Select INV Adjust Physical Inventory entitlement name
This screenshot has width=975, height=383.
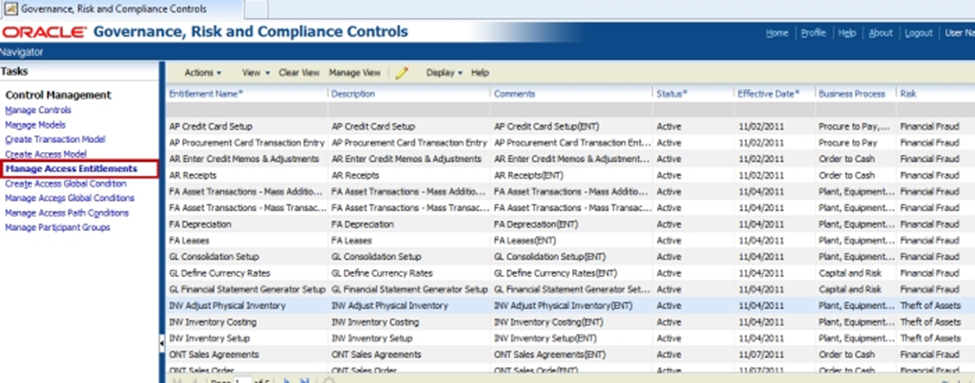pyautogui.click(x=227, y=305)
